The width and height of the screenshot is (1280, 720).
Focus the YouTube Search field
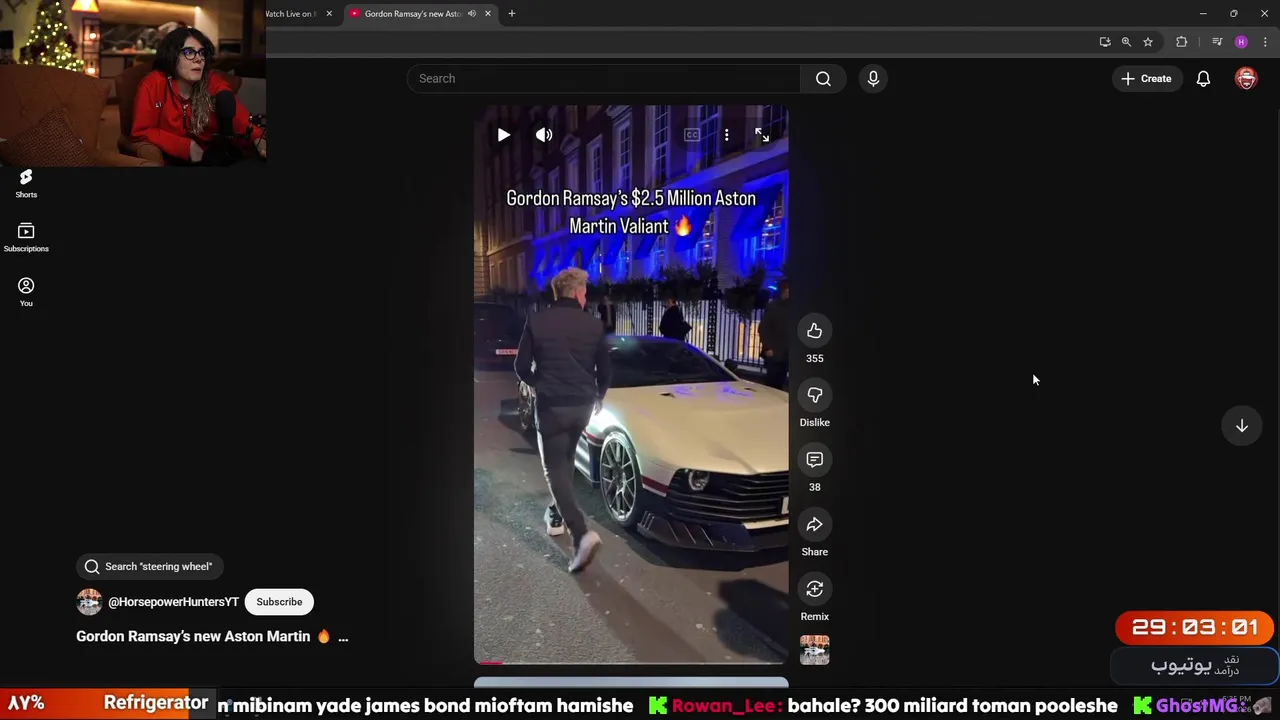point(603,78)
